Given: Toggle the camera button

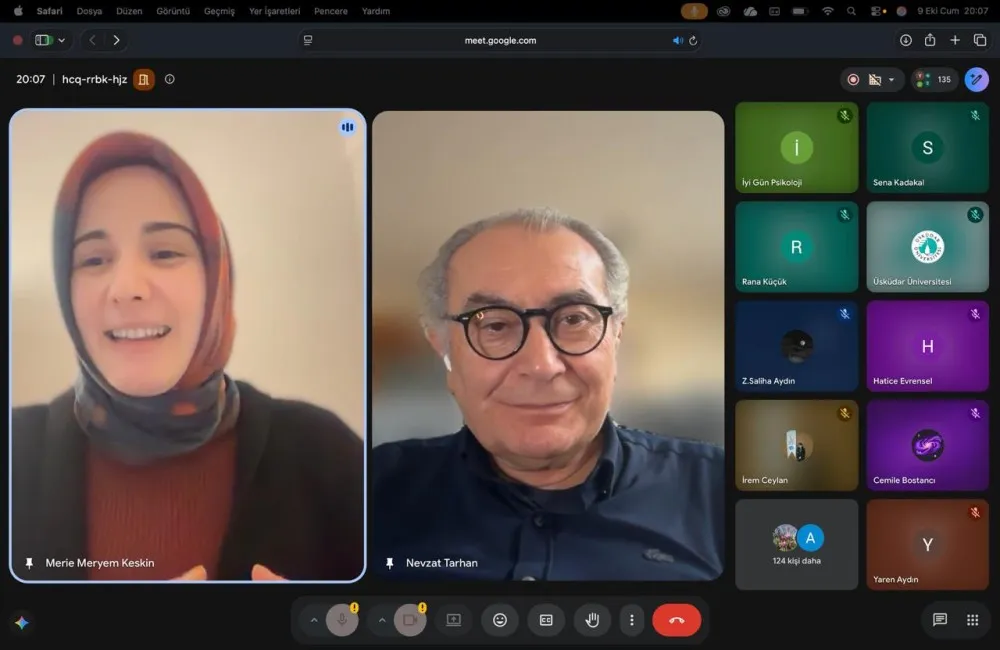Looking at the screenshot, I should coord(410,620).
